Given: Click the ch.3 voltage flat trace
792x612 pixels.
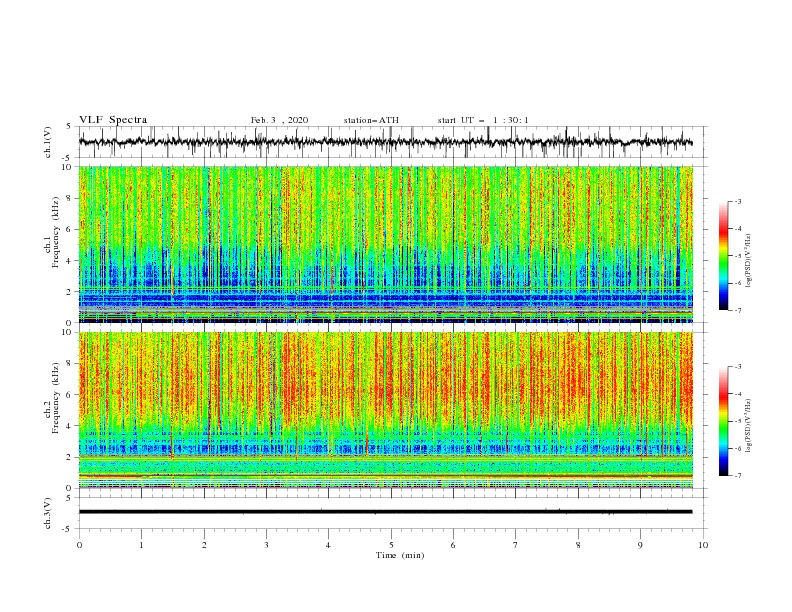Looking at the screenshot, I should click(x=385, y=512).
